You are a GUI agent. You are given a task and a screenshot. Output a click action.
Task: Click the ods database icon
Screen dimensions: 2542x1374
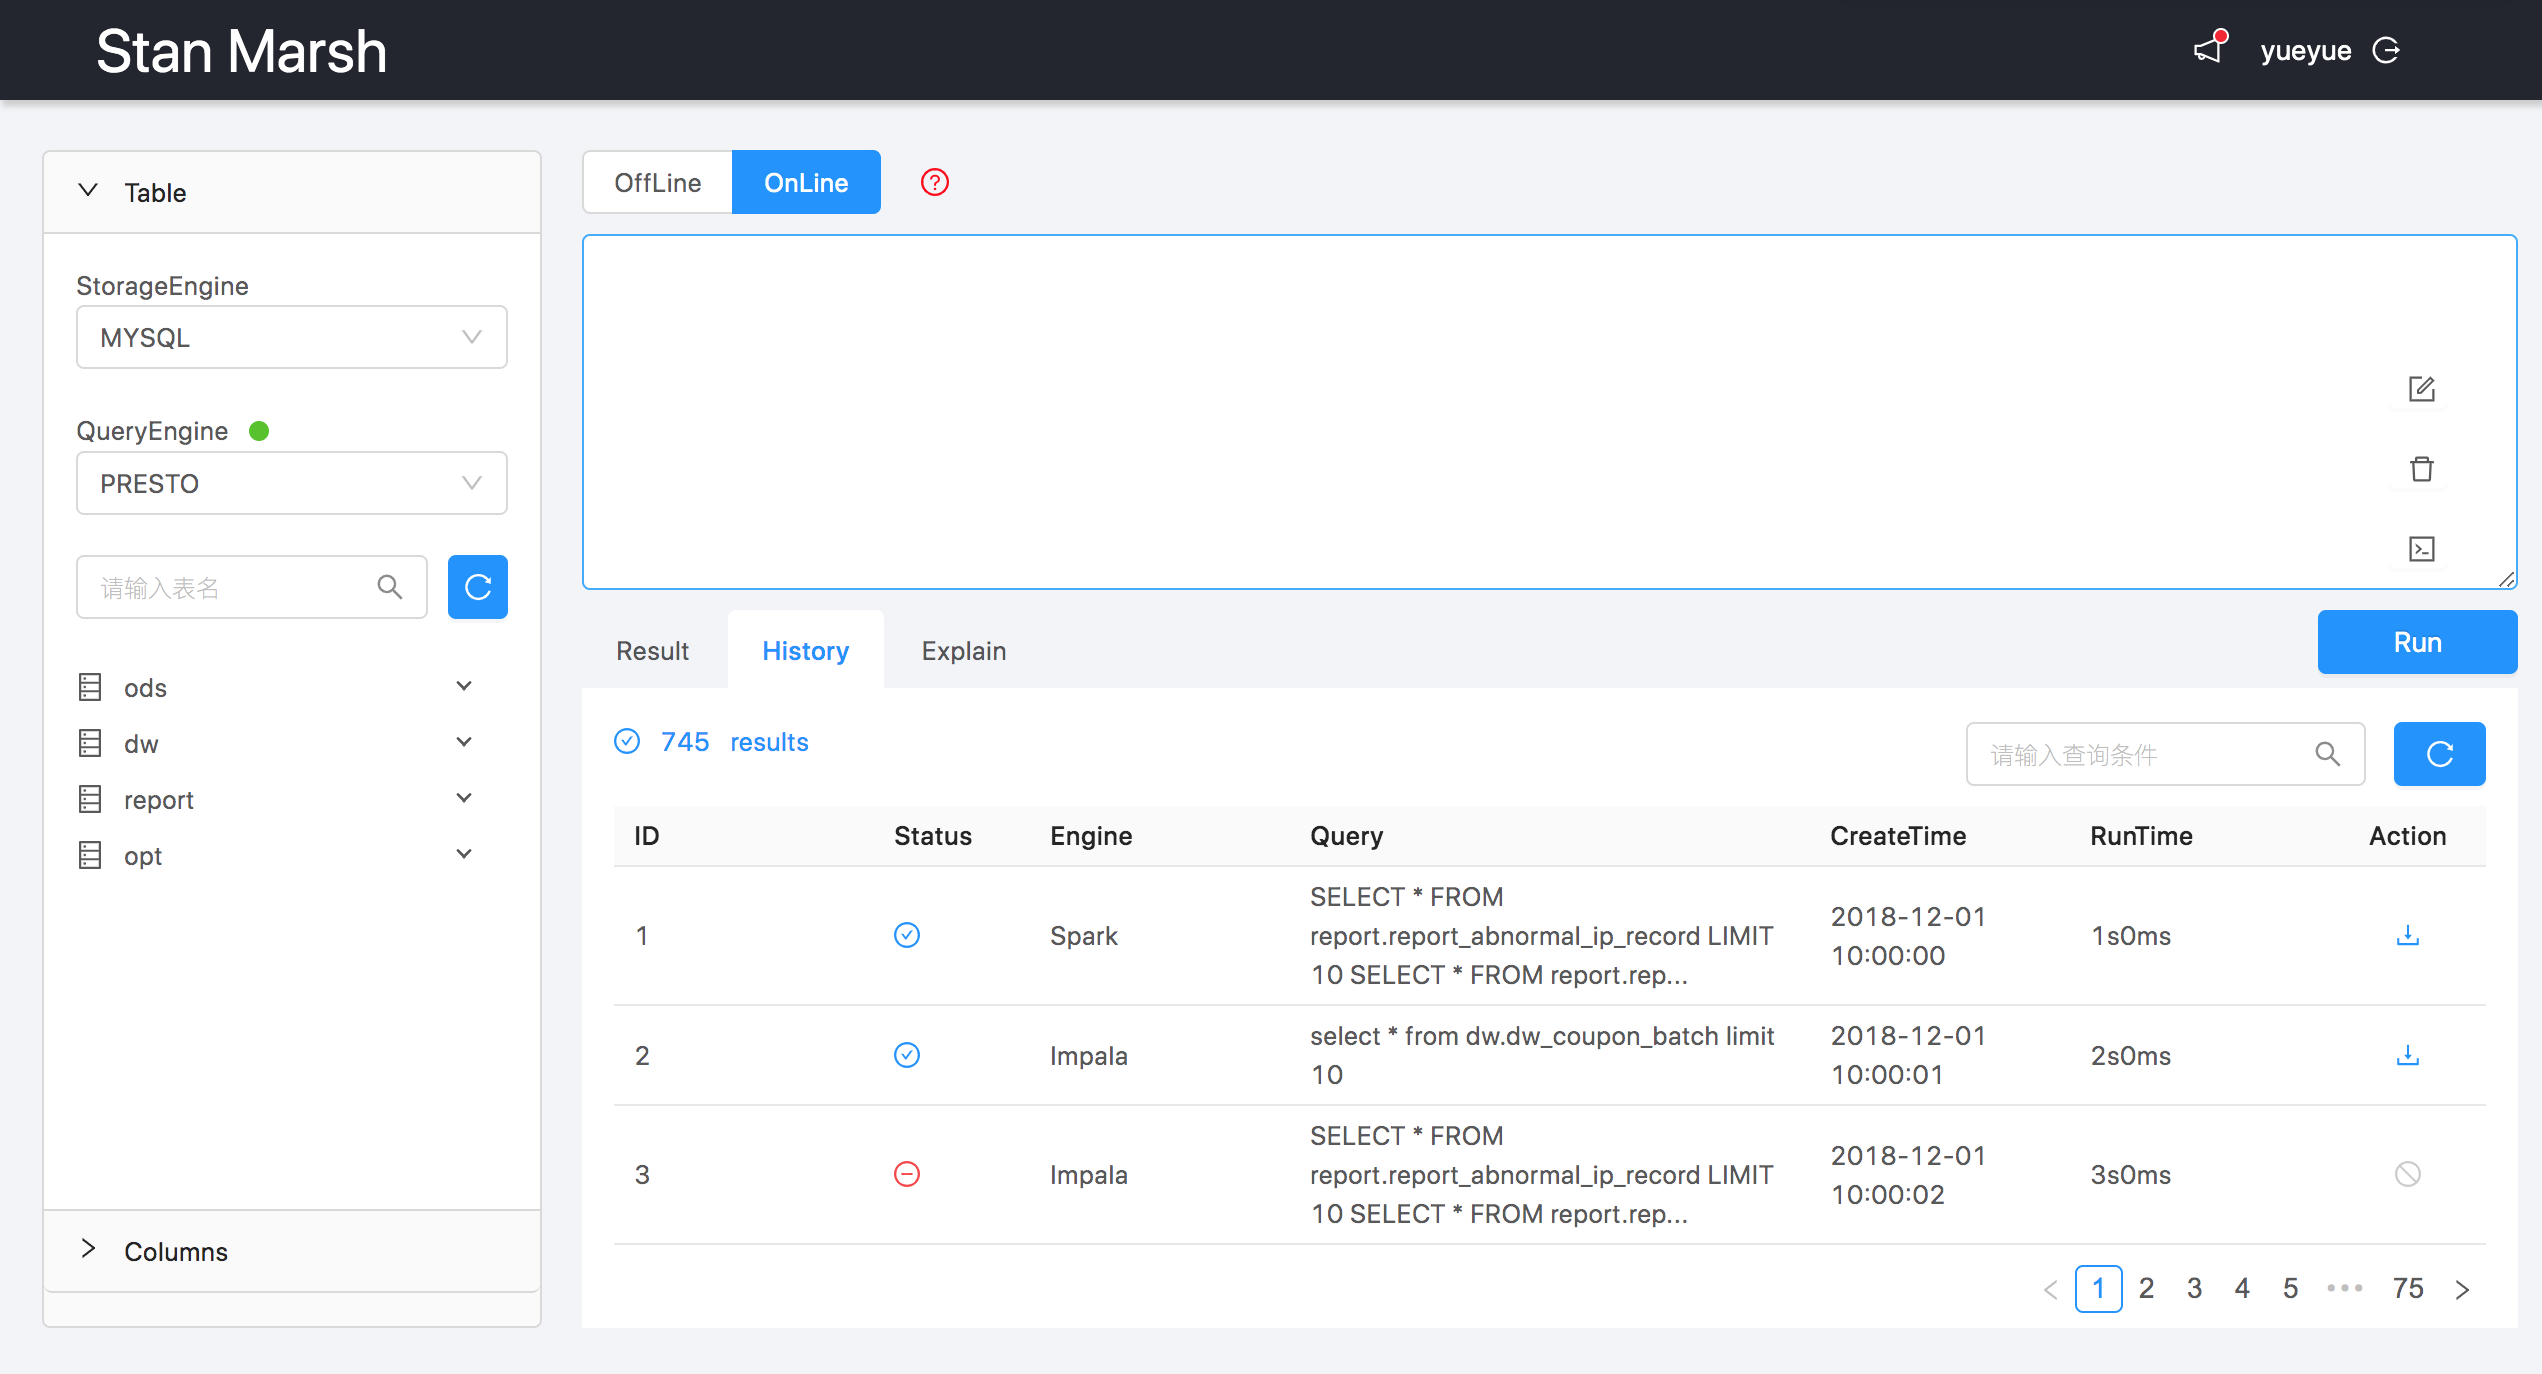tap(90, 687)
